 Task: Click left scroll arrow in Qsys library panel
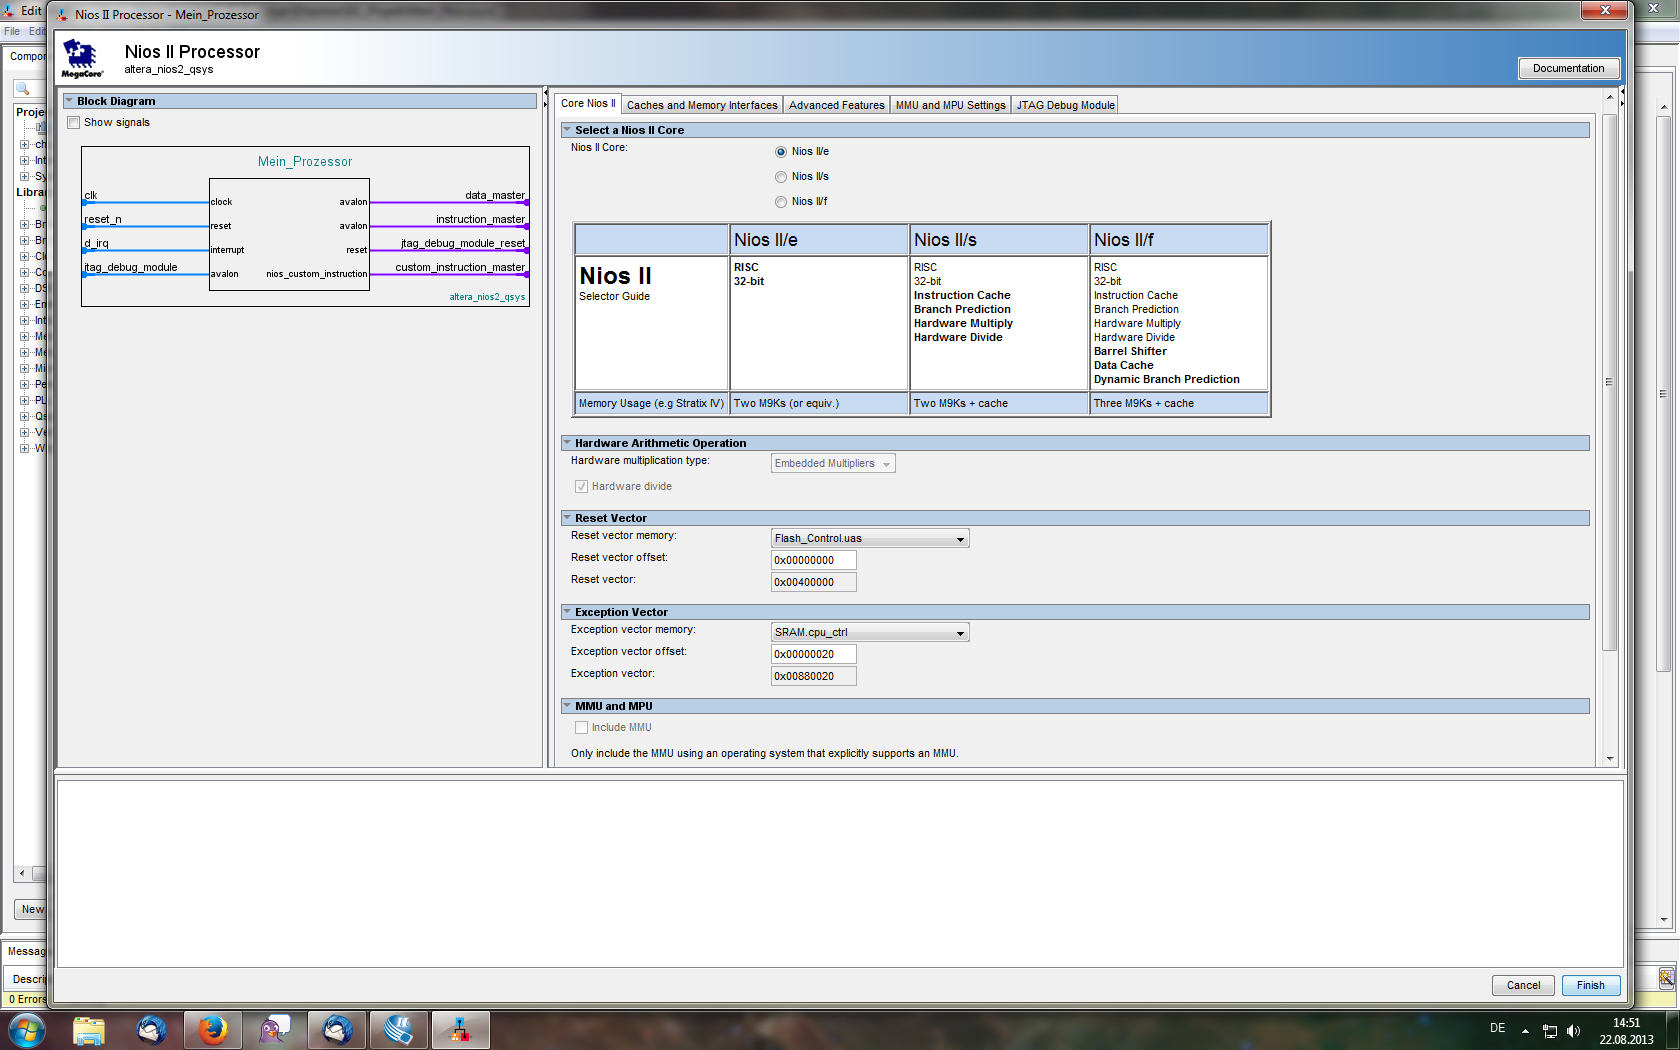(22, 873)
